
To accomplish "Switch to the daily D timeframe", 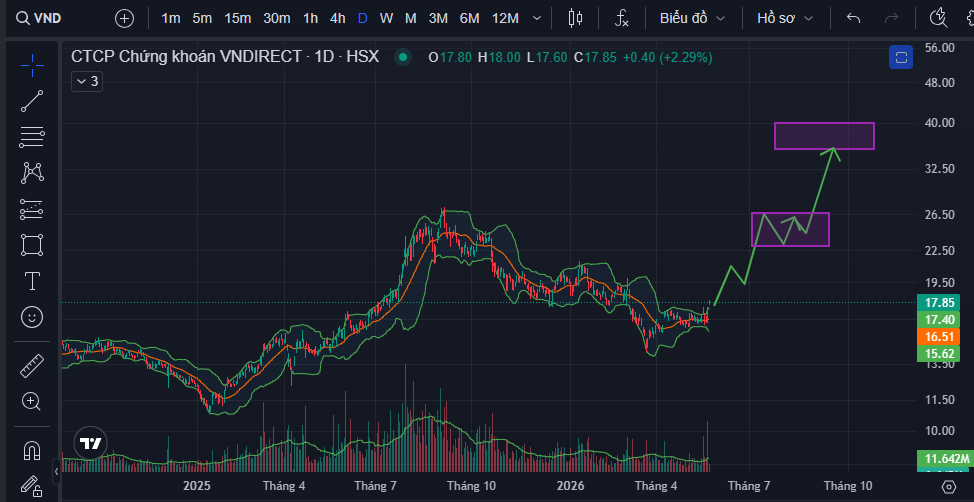I will [362, 19].
